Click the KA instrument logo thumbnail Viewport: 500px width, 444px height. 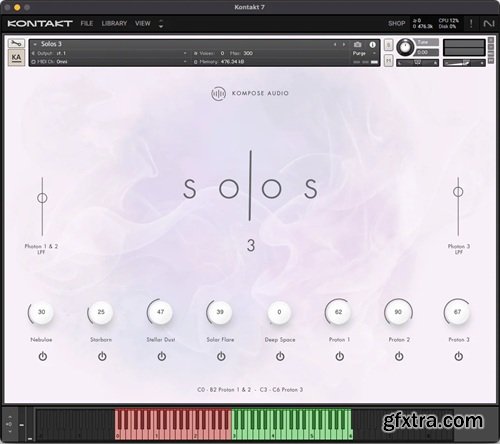coord(16,58)
